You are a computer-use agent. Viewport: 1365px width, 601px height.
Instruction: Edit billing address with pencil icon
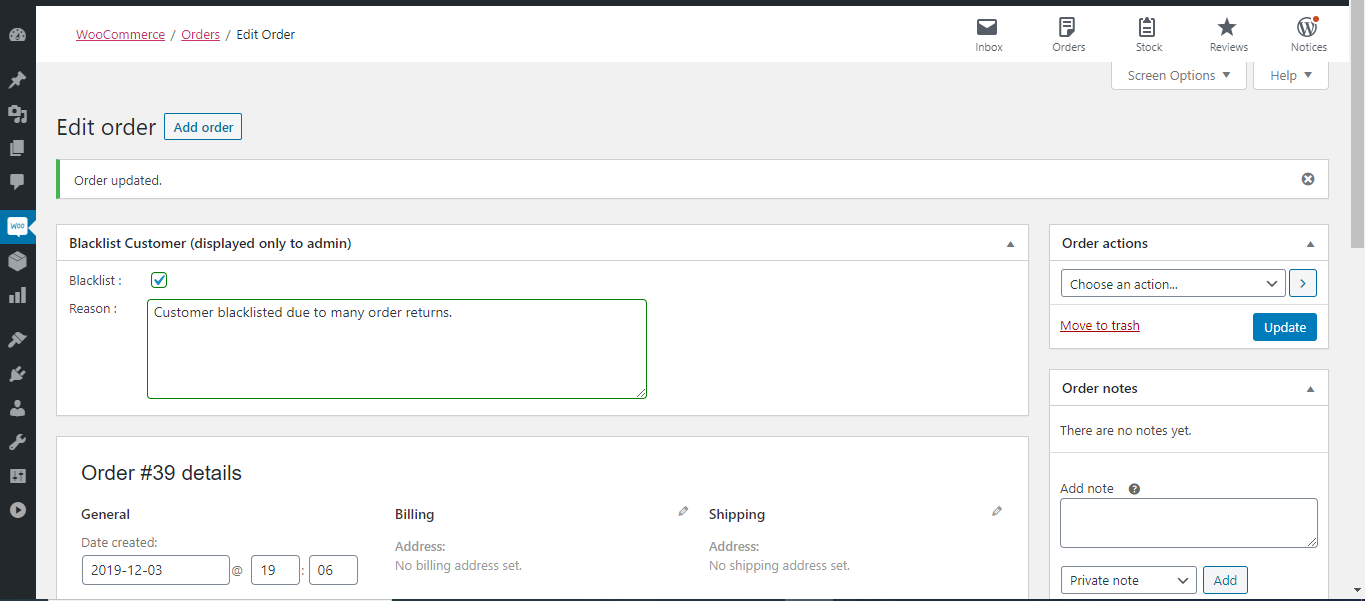pos(683,511)
